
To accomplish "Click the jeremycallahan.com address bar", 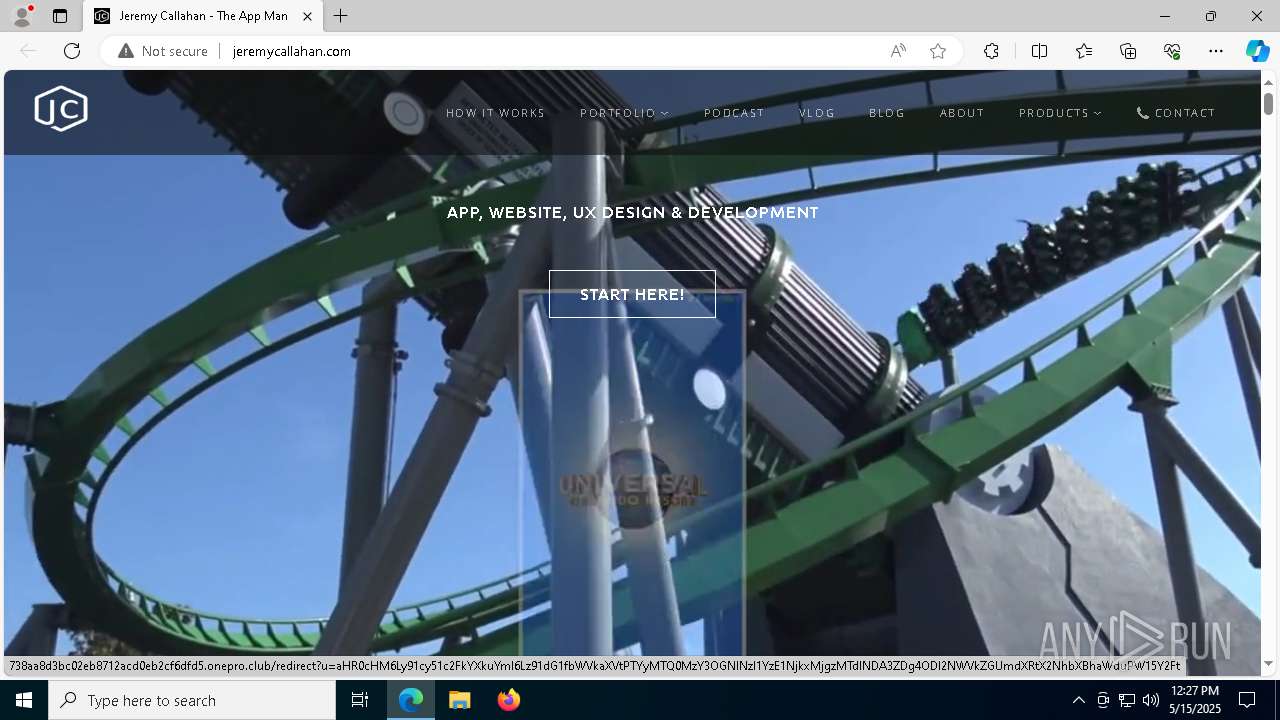I will point(292,51).
